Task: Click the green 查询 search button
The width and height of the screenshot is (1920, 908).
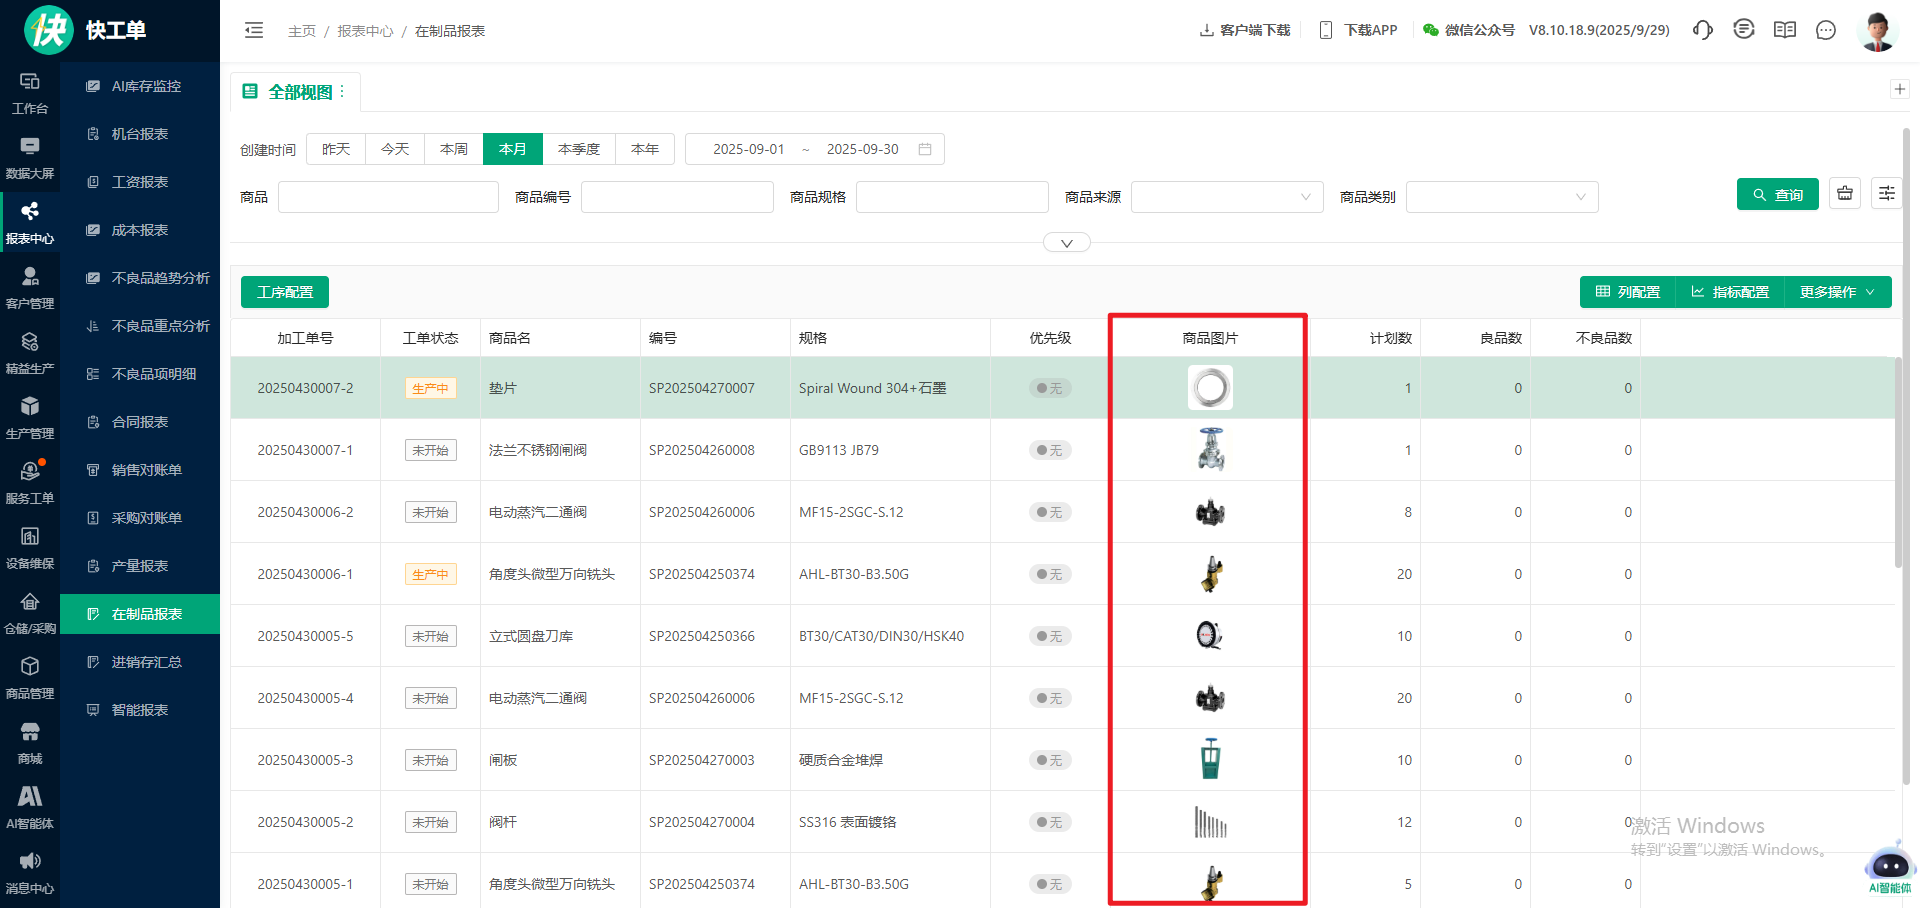Action: click(x=1777, y=195)
